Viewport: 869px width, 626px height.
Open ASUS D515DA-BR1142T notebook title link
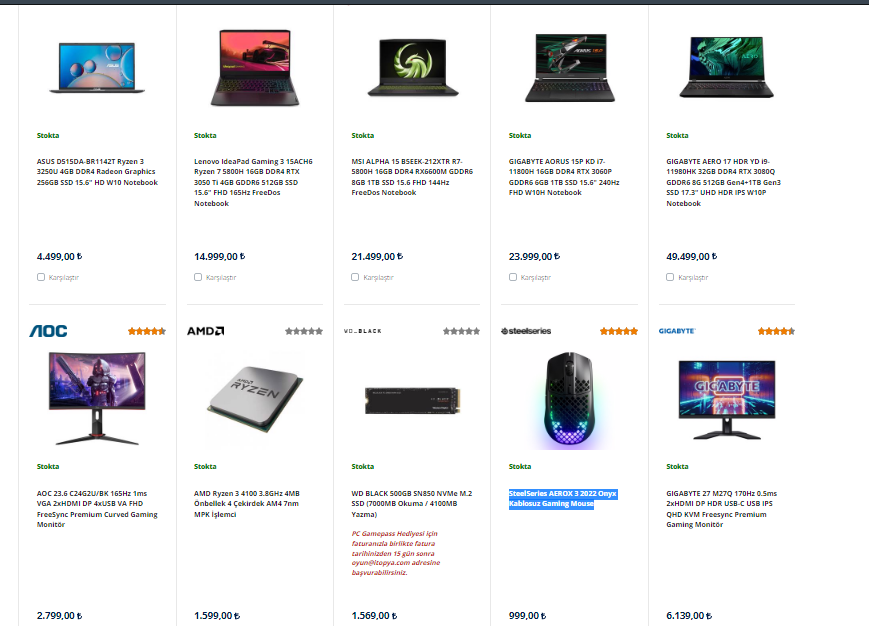tap(98, 172)
